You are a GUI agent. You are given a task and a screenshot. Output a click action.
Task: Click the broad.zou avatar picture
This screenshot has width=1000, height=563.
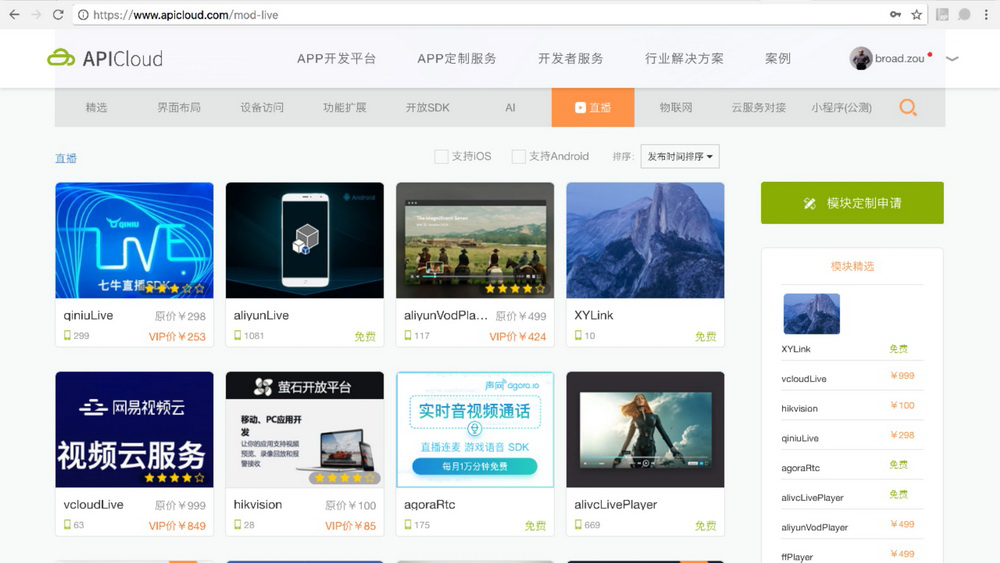pyautogui.click(x=860, y=58)
